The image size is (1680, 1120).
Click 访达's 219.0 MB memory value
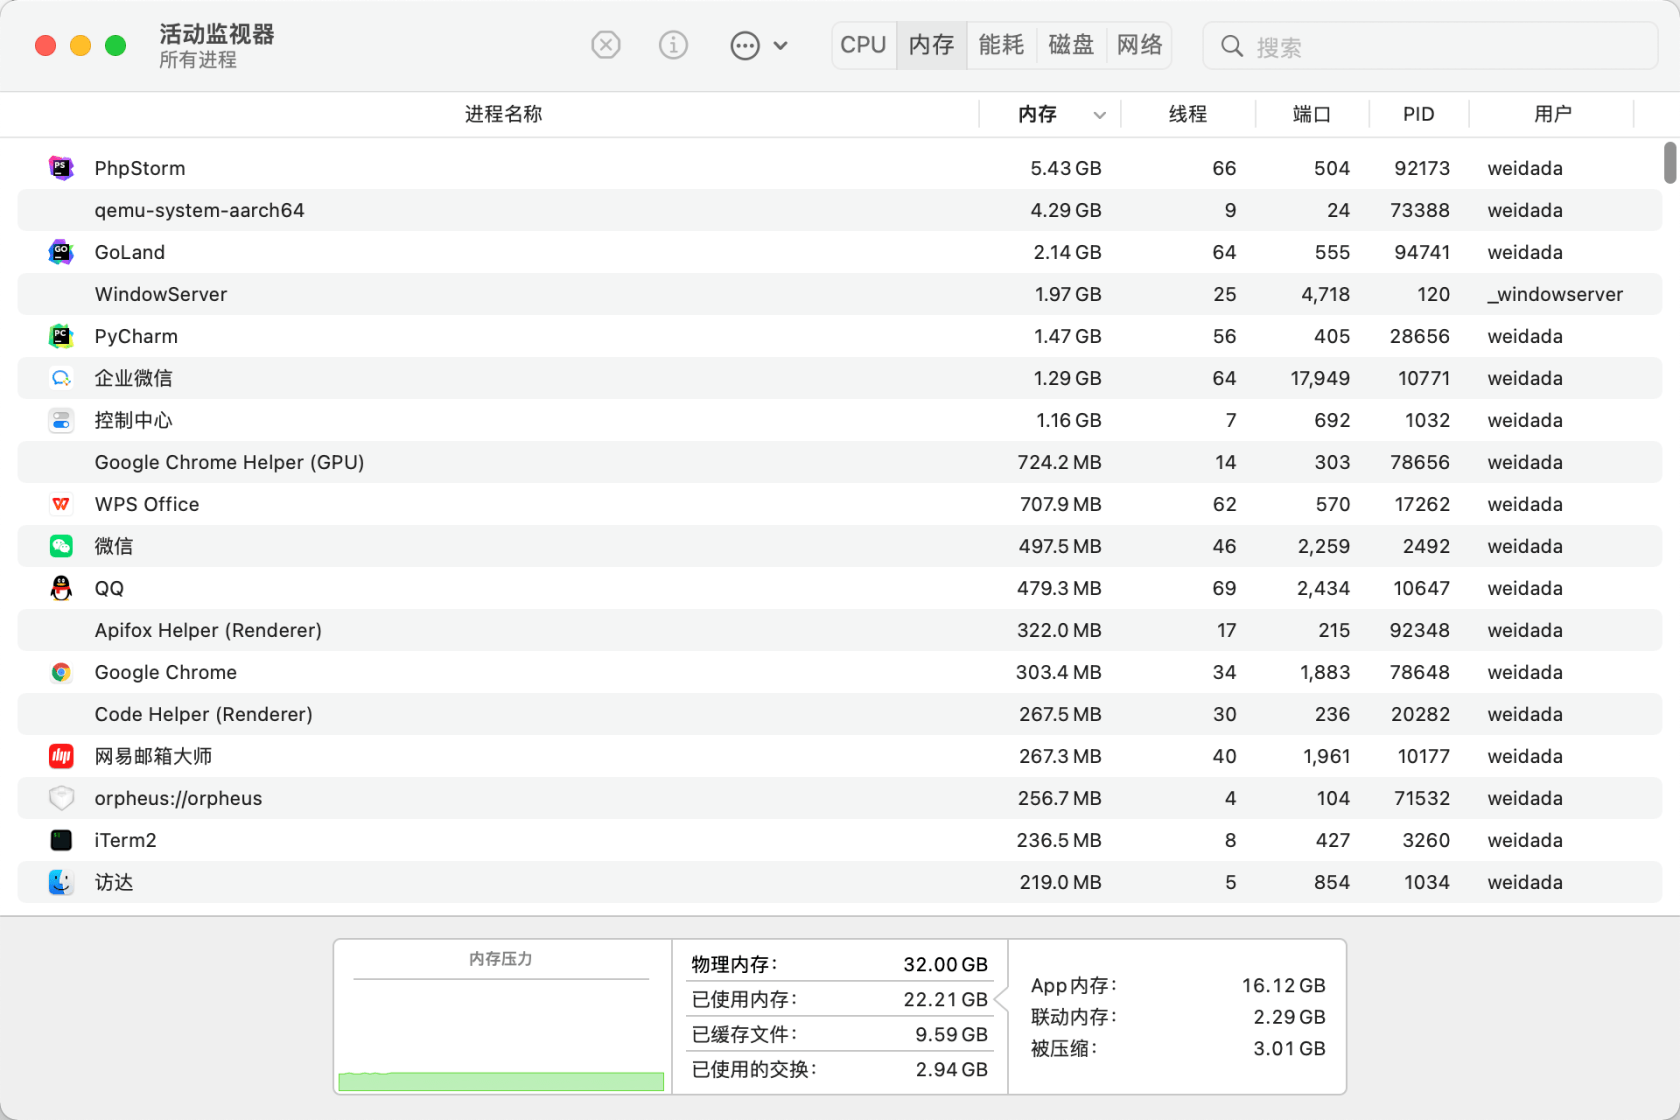pyautogui.click(x=1060, y=882)
